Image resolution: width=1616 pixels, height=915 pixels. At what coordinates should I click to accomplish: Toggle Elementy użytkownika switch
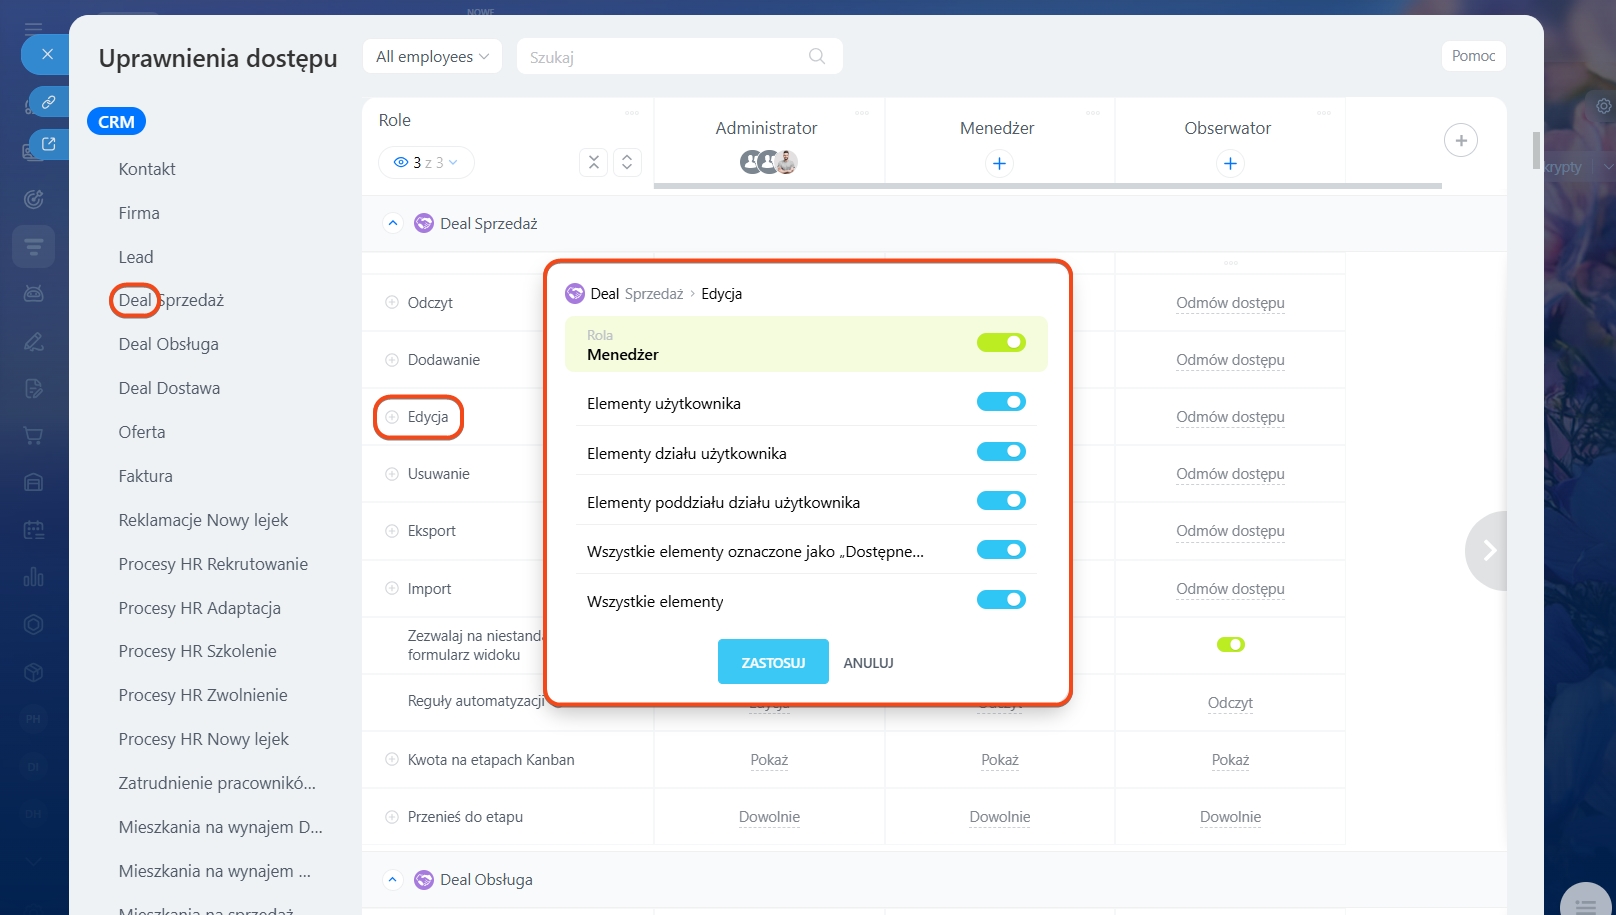[1001, 402]
